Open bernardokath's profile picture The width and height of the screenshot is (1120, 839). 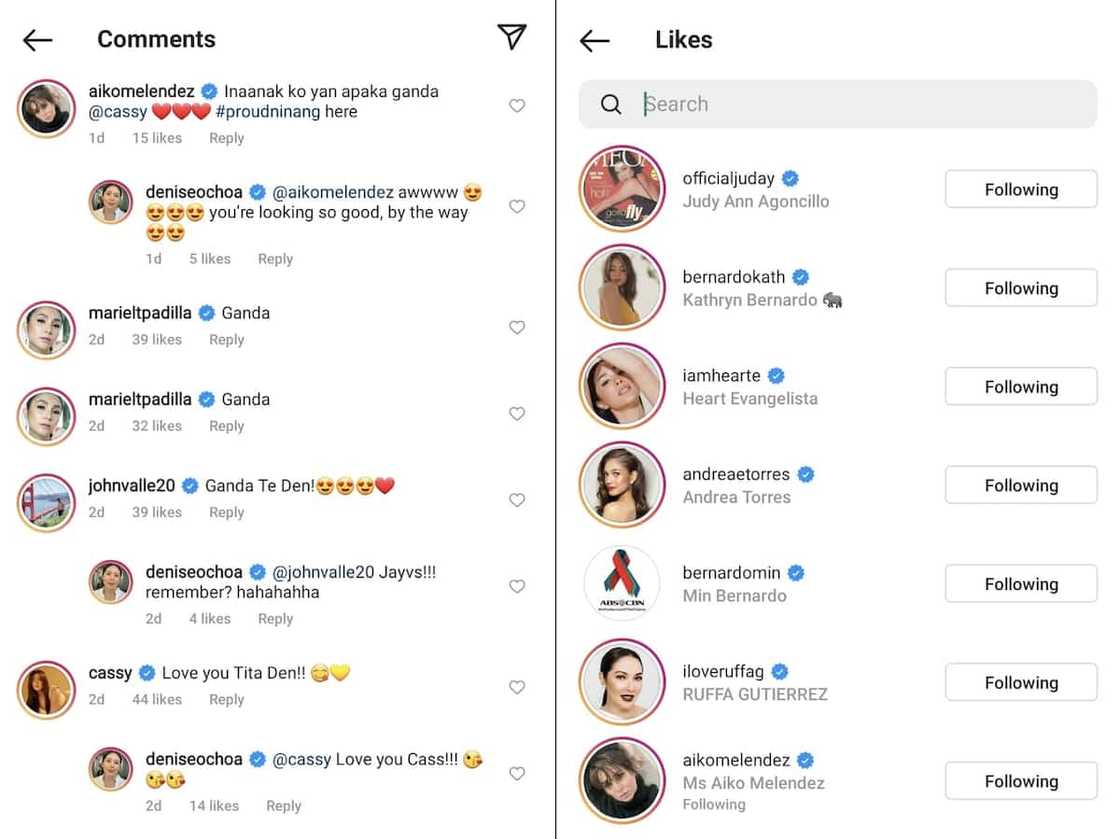pyautogui.click(x=622, y=287)
